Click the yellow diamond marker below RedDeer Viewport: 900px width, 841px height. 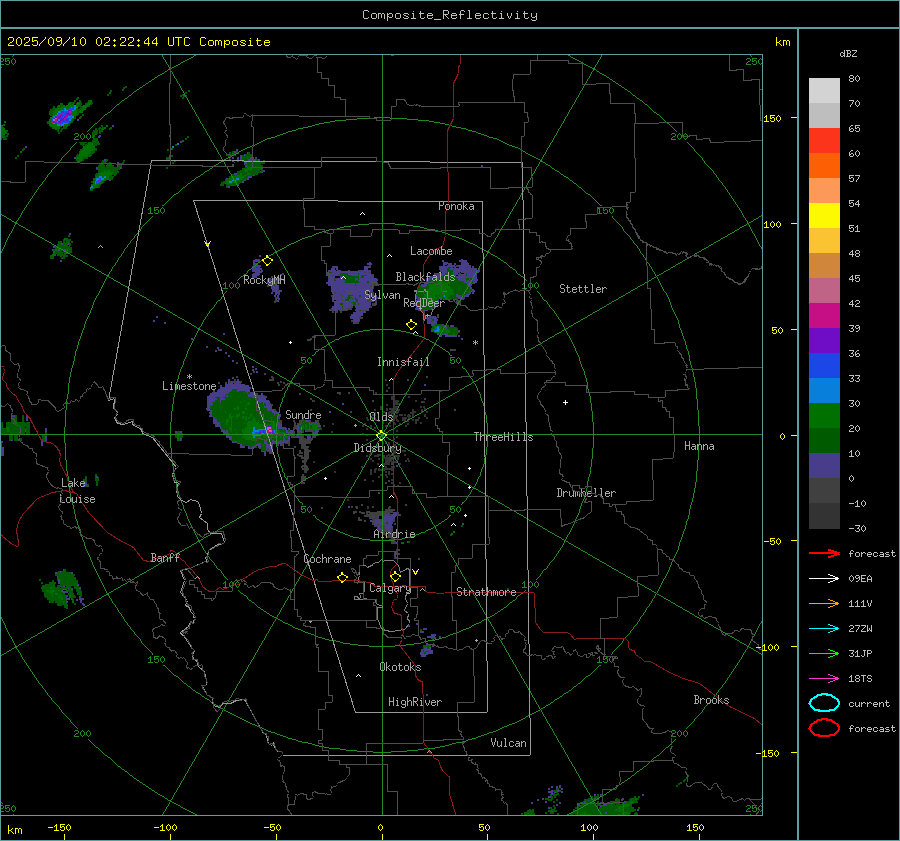coord(412,325)
